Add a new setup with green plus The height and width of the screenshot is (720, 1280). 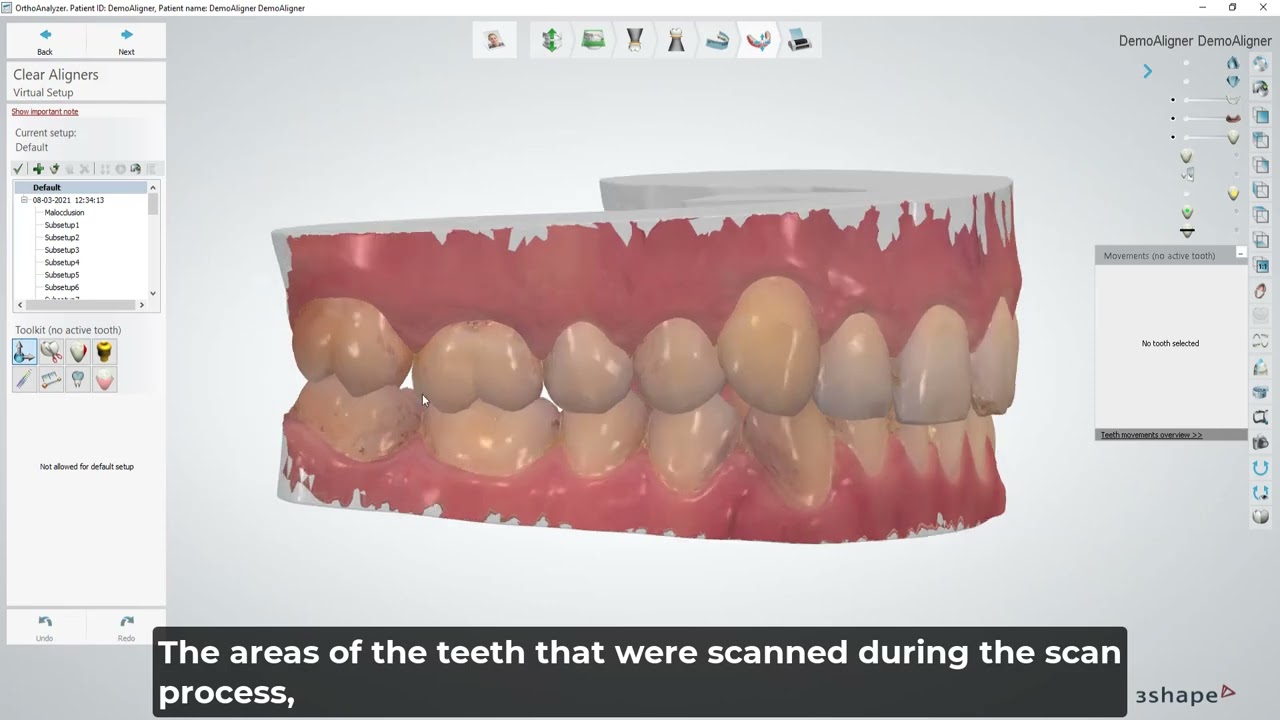click(38, 169)
